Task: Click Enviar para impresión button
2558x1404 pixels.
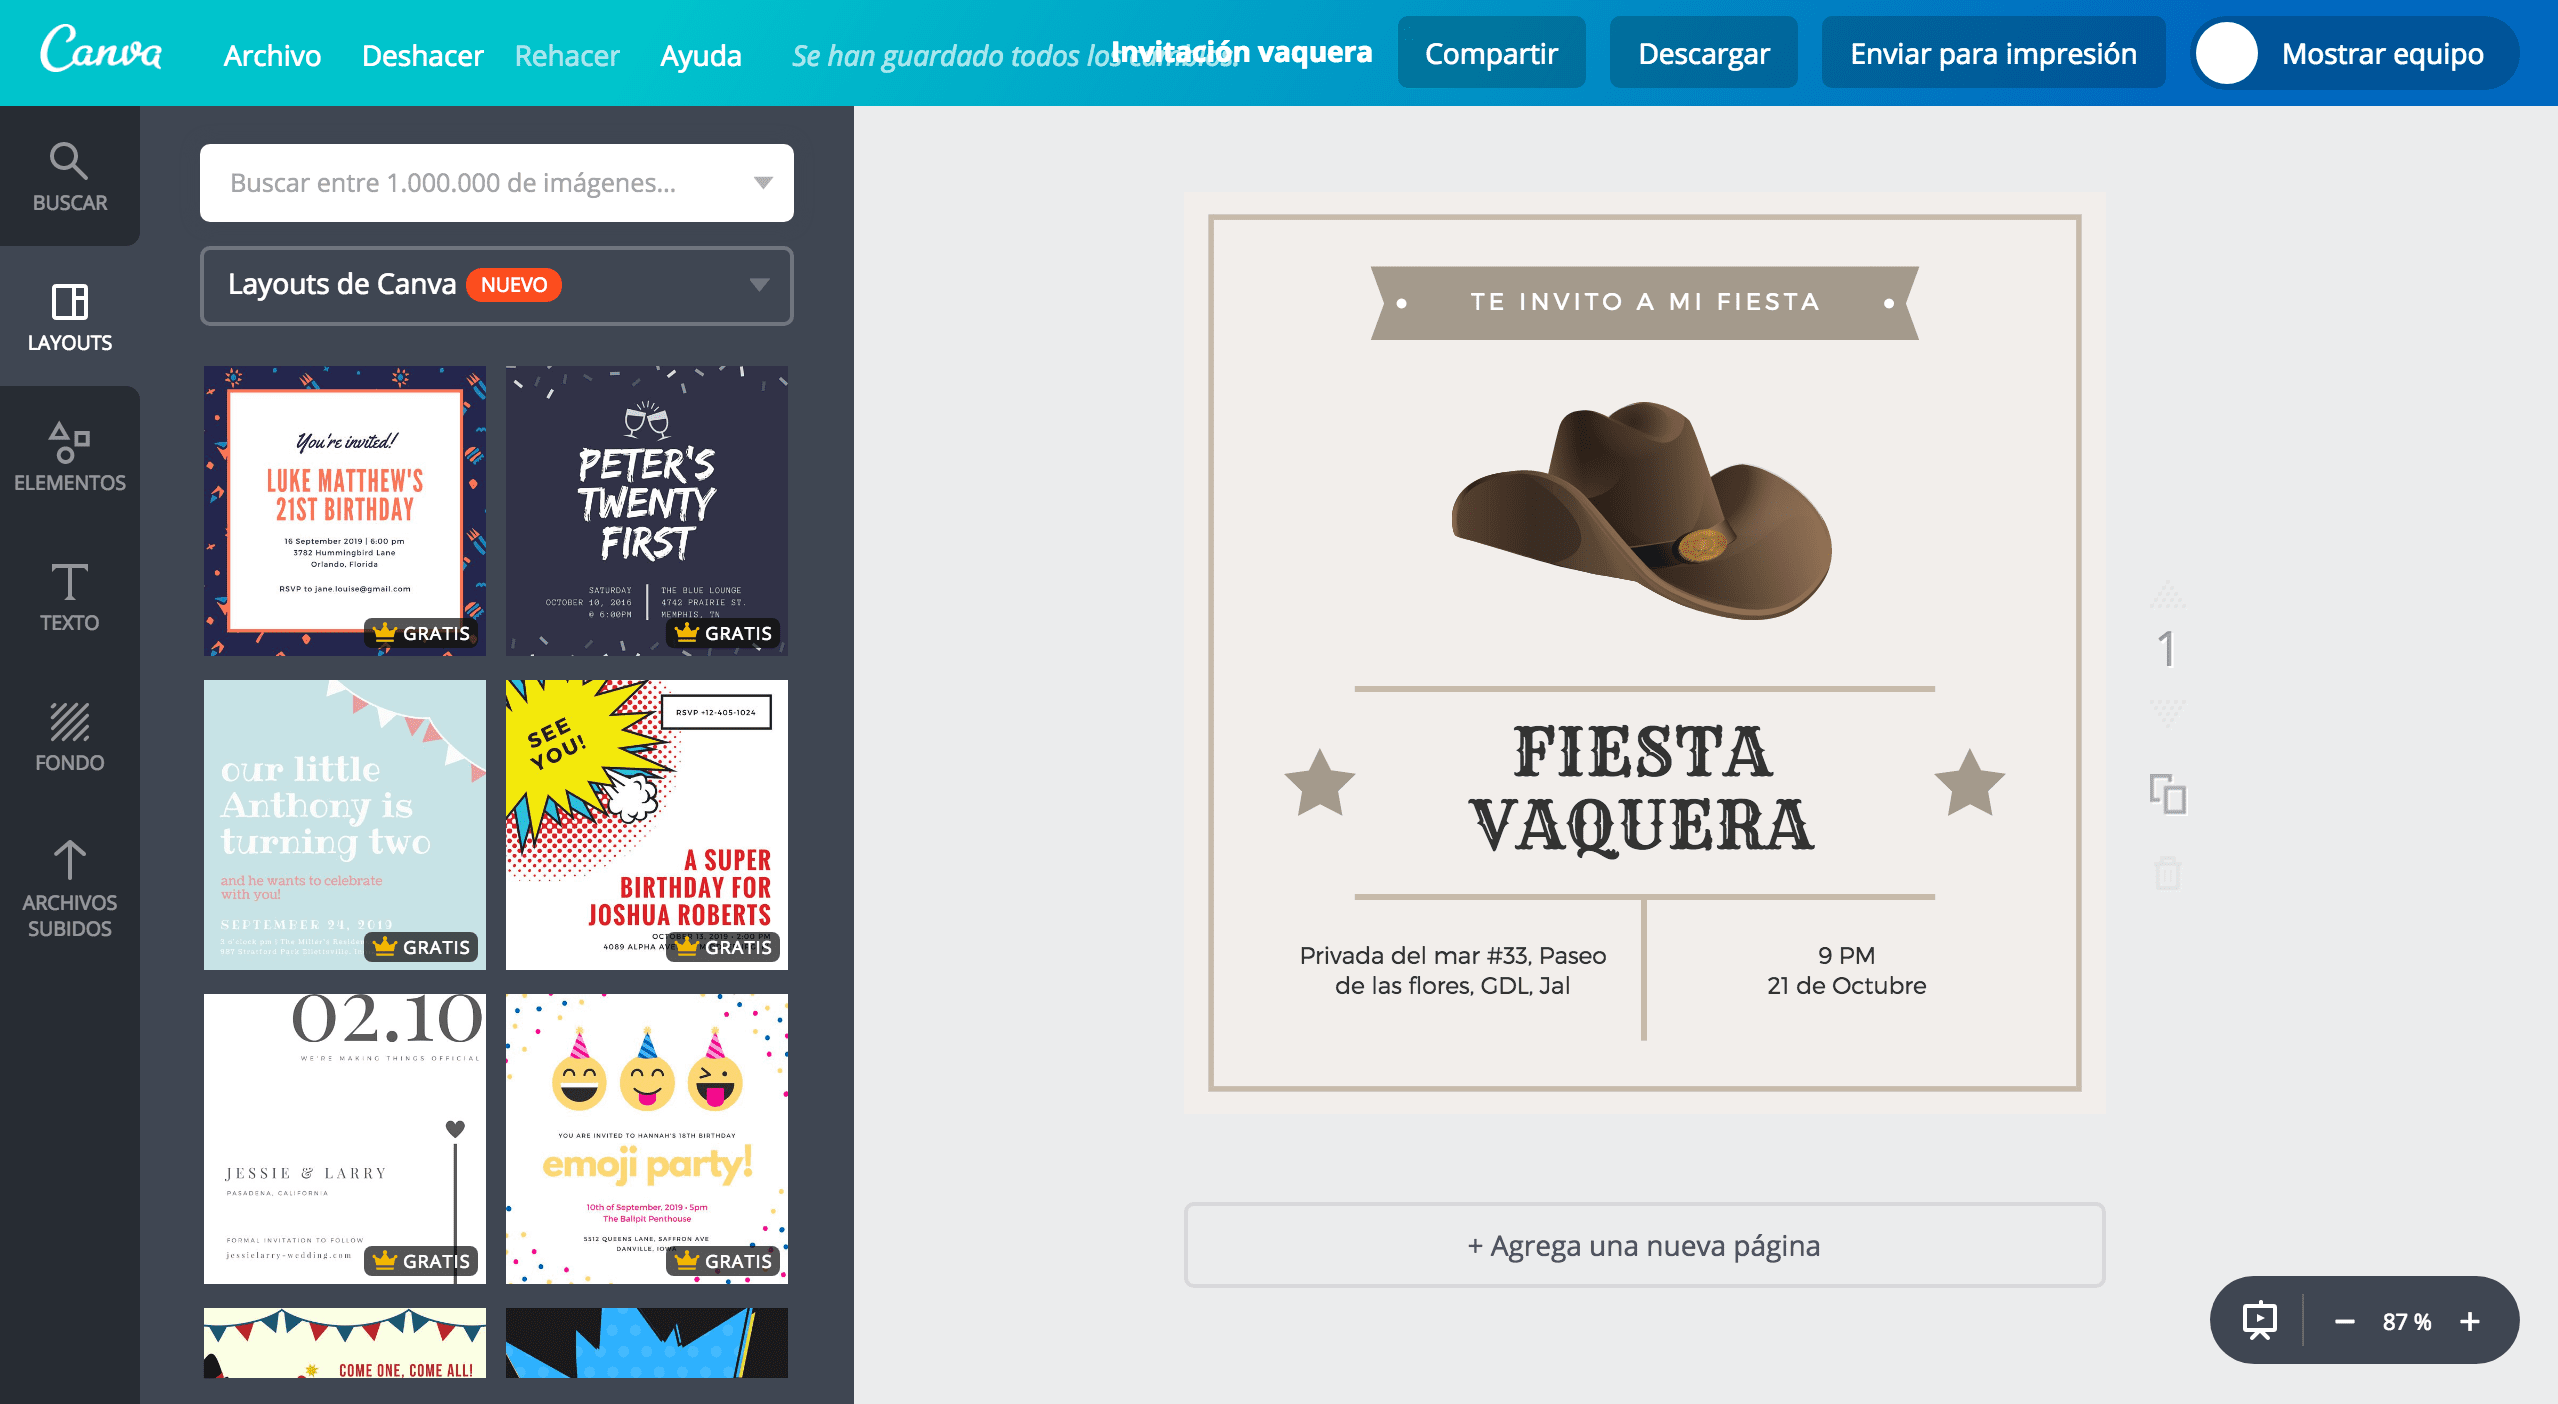Action: coord(1993,53)
